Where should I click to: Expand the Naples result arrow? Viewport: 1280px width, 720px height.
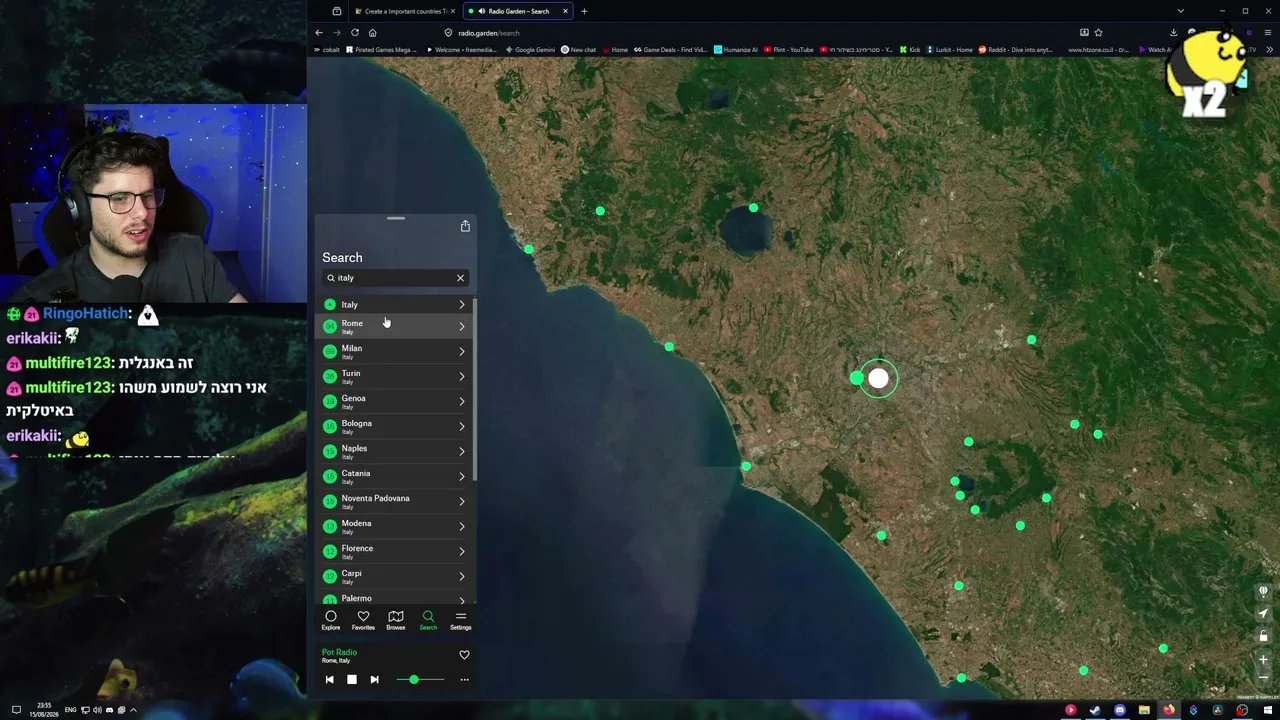462,451
